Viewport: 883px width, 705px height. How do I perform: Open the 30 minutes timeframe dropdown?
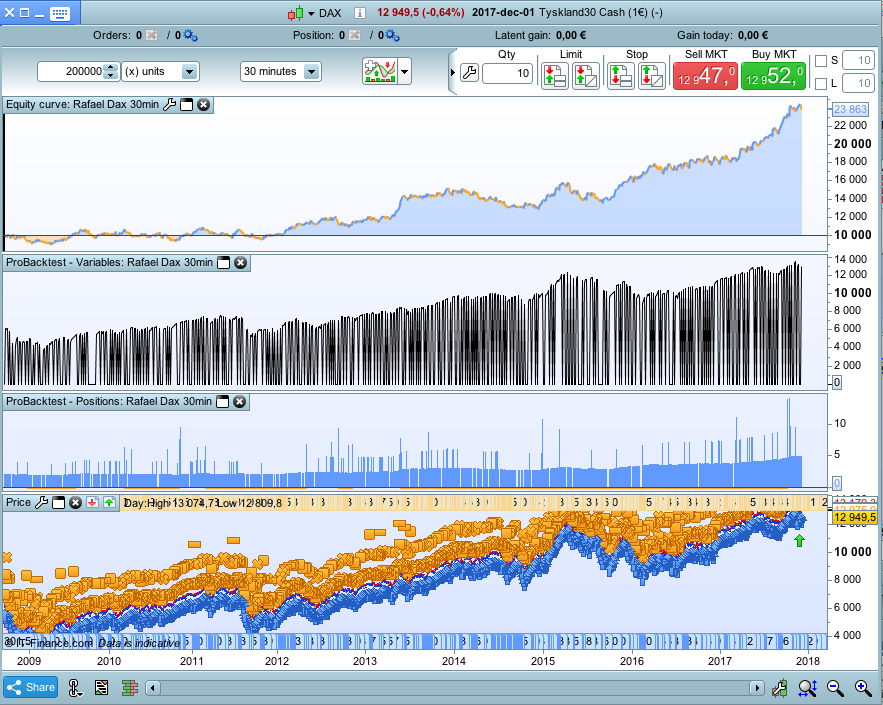(311, 72)
